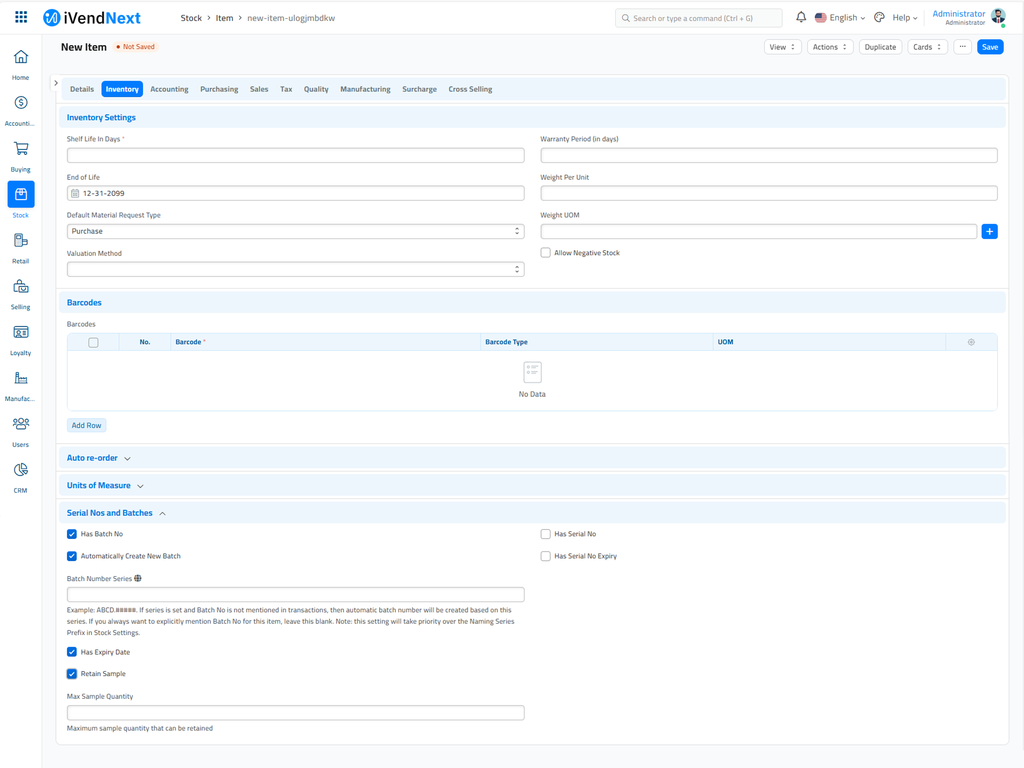Open the Buying module in sidebar
1024x768 pixels.
point(20,149)
